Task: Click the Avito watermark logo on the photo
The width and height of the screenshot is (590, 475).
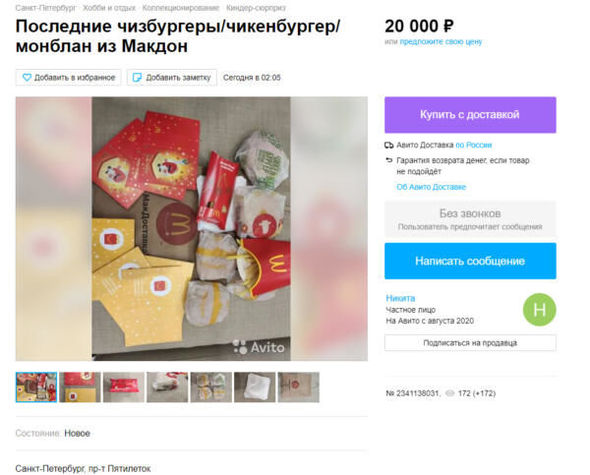Action: [x=259, y=347]
